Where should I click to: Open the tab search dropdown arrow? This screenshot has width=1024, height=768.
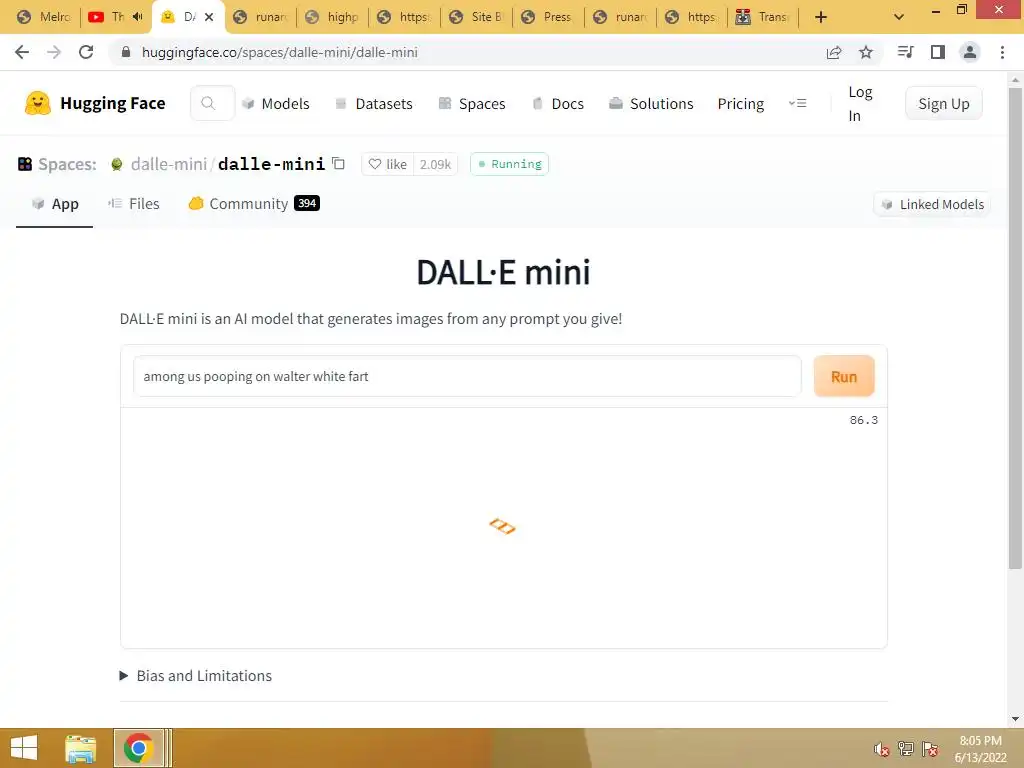(x=899, y=17)
